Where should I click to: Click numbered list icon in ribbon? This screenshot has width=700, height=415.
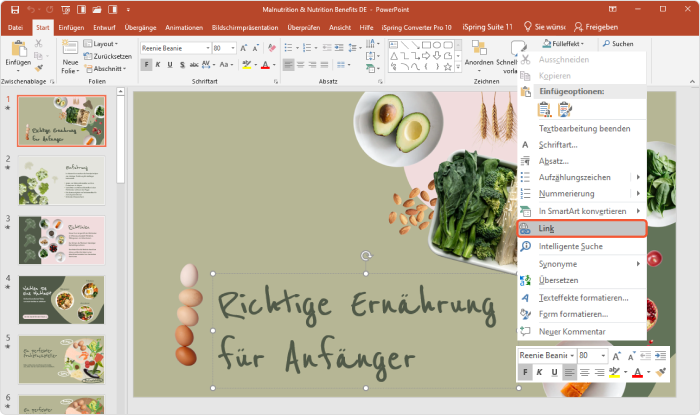point(307,48)
